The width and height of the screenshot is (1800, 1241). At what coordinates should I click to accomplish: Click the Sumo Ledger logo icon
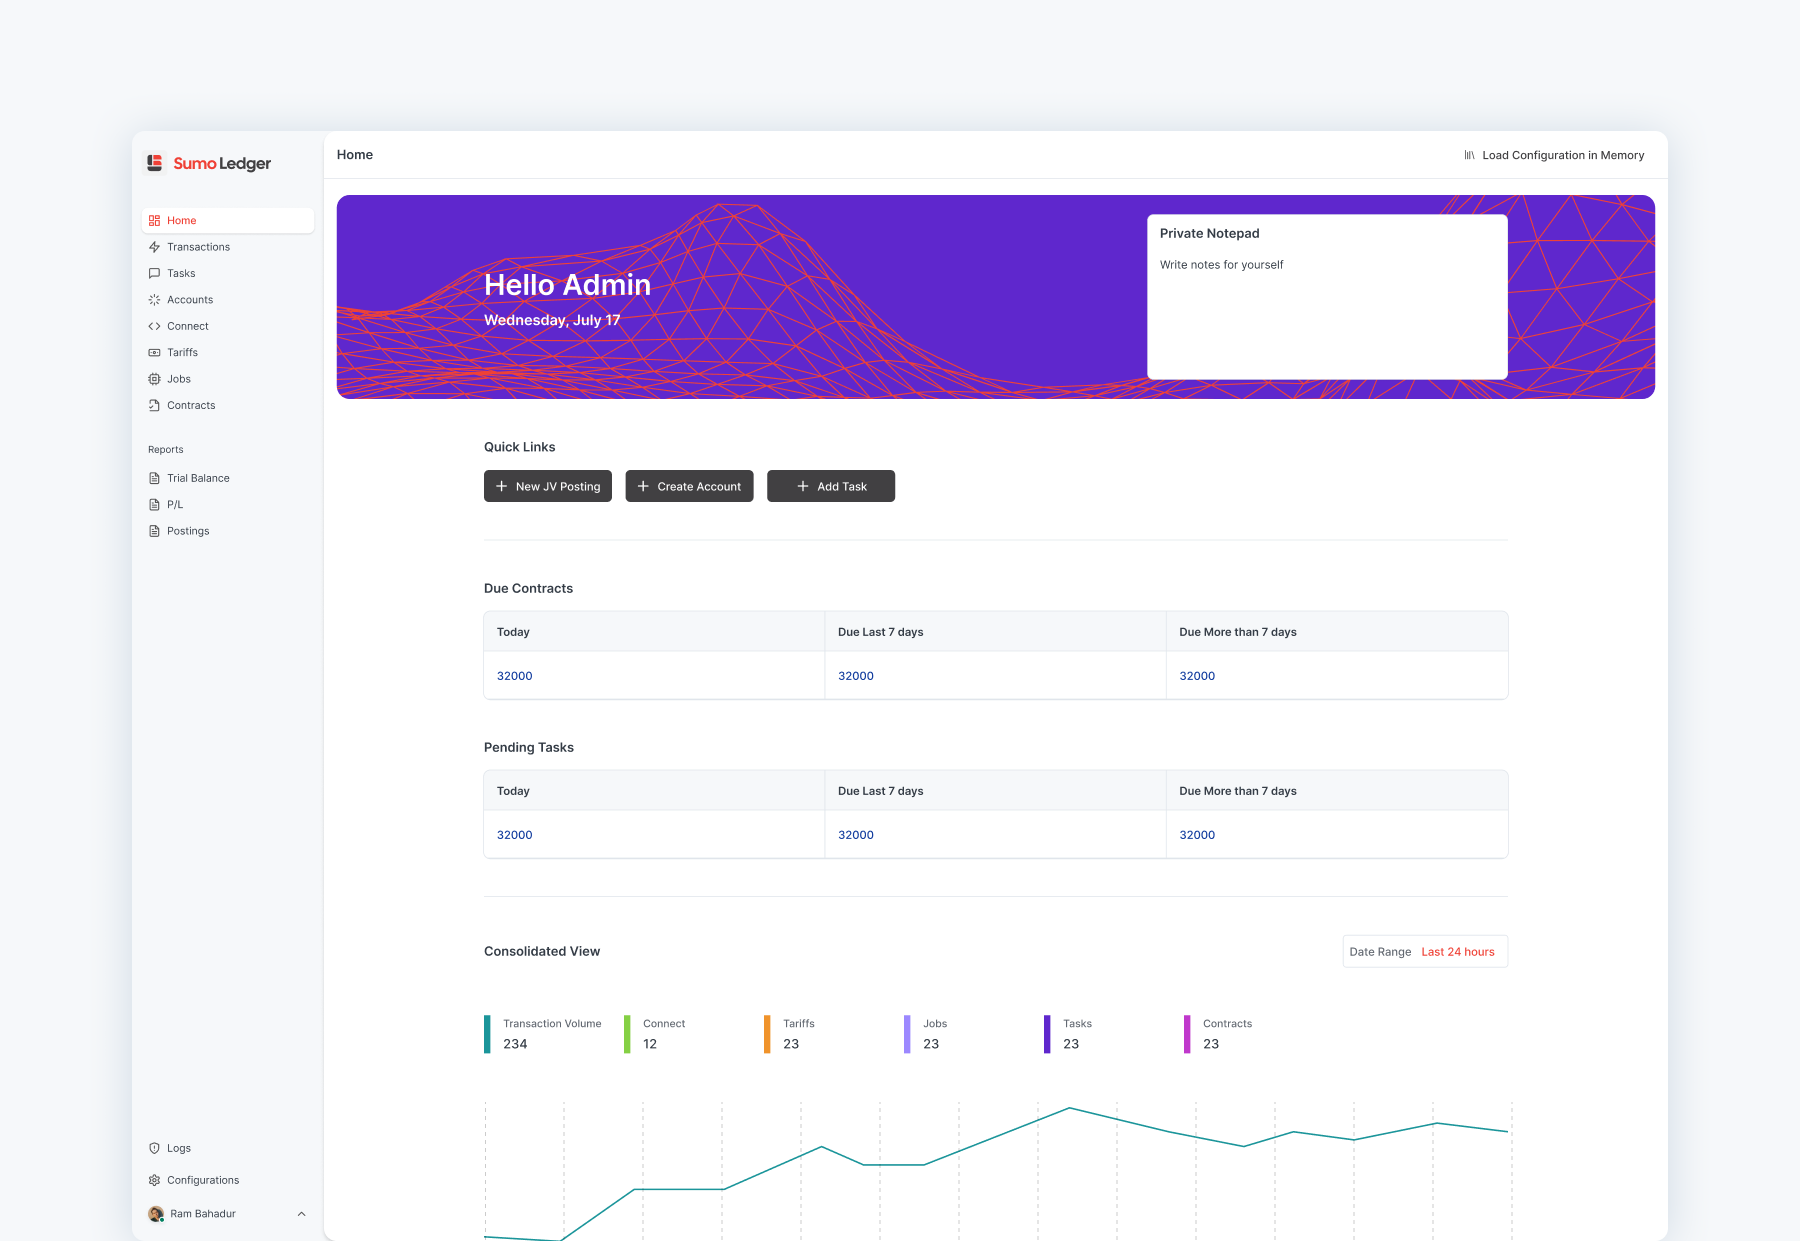coord(155,163)
